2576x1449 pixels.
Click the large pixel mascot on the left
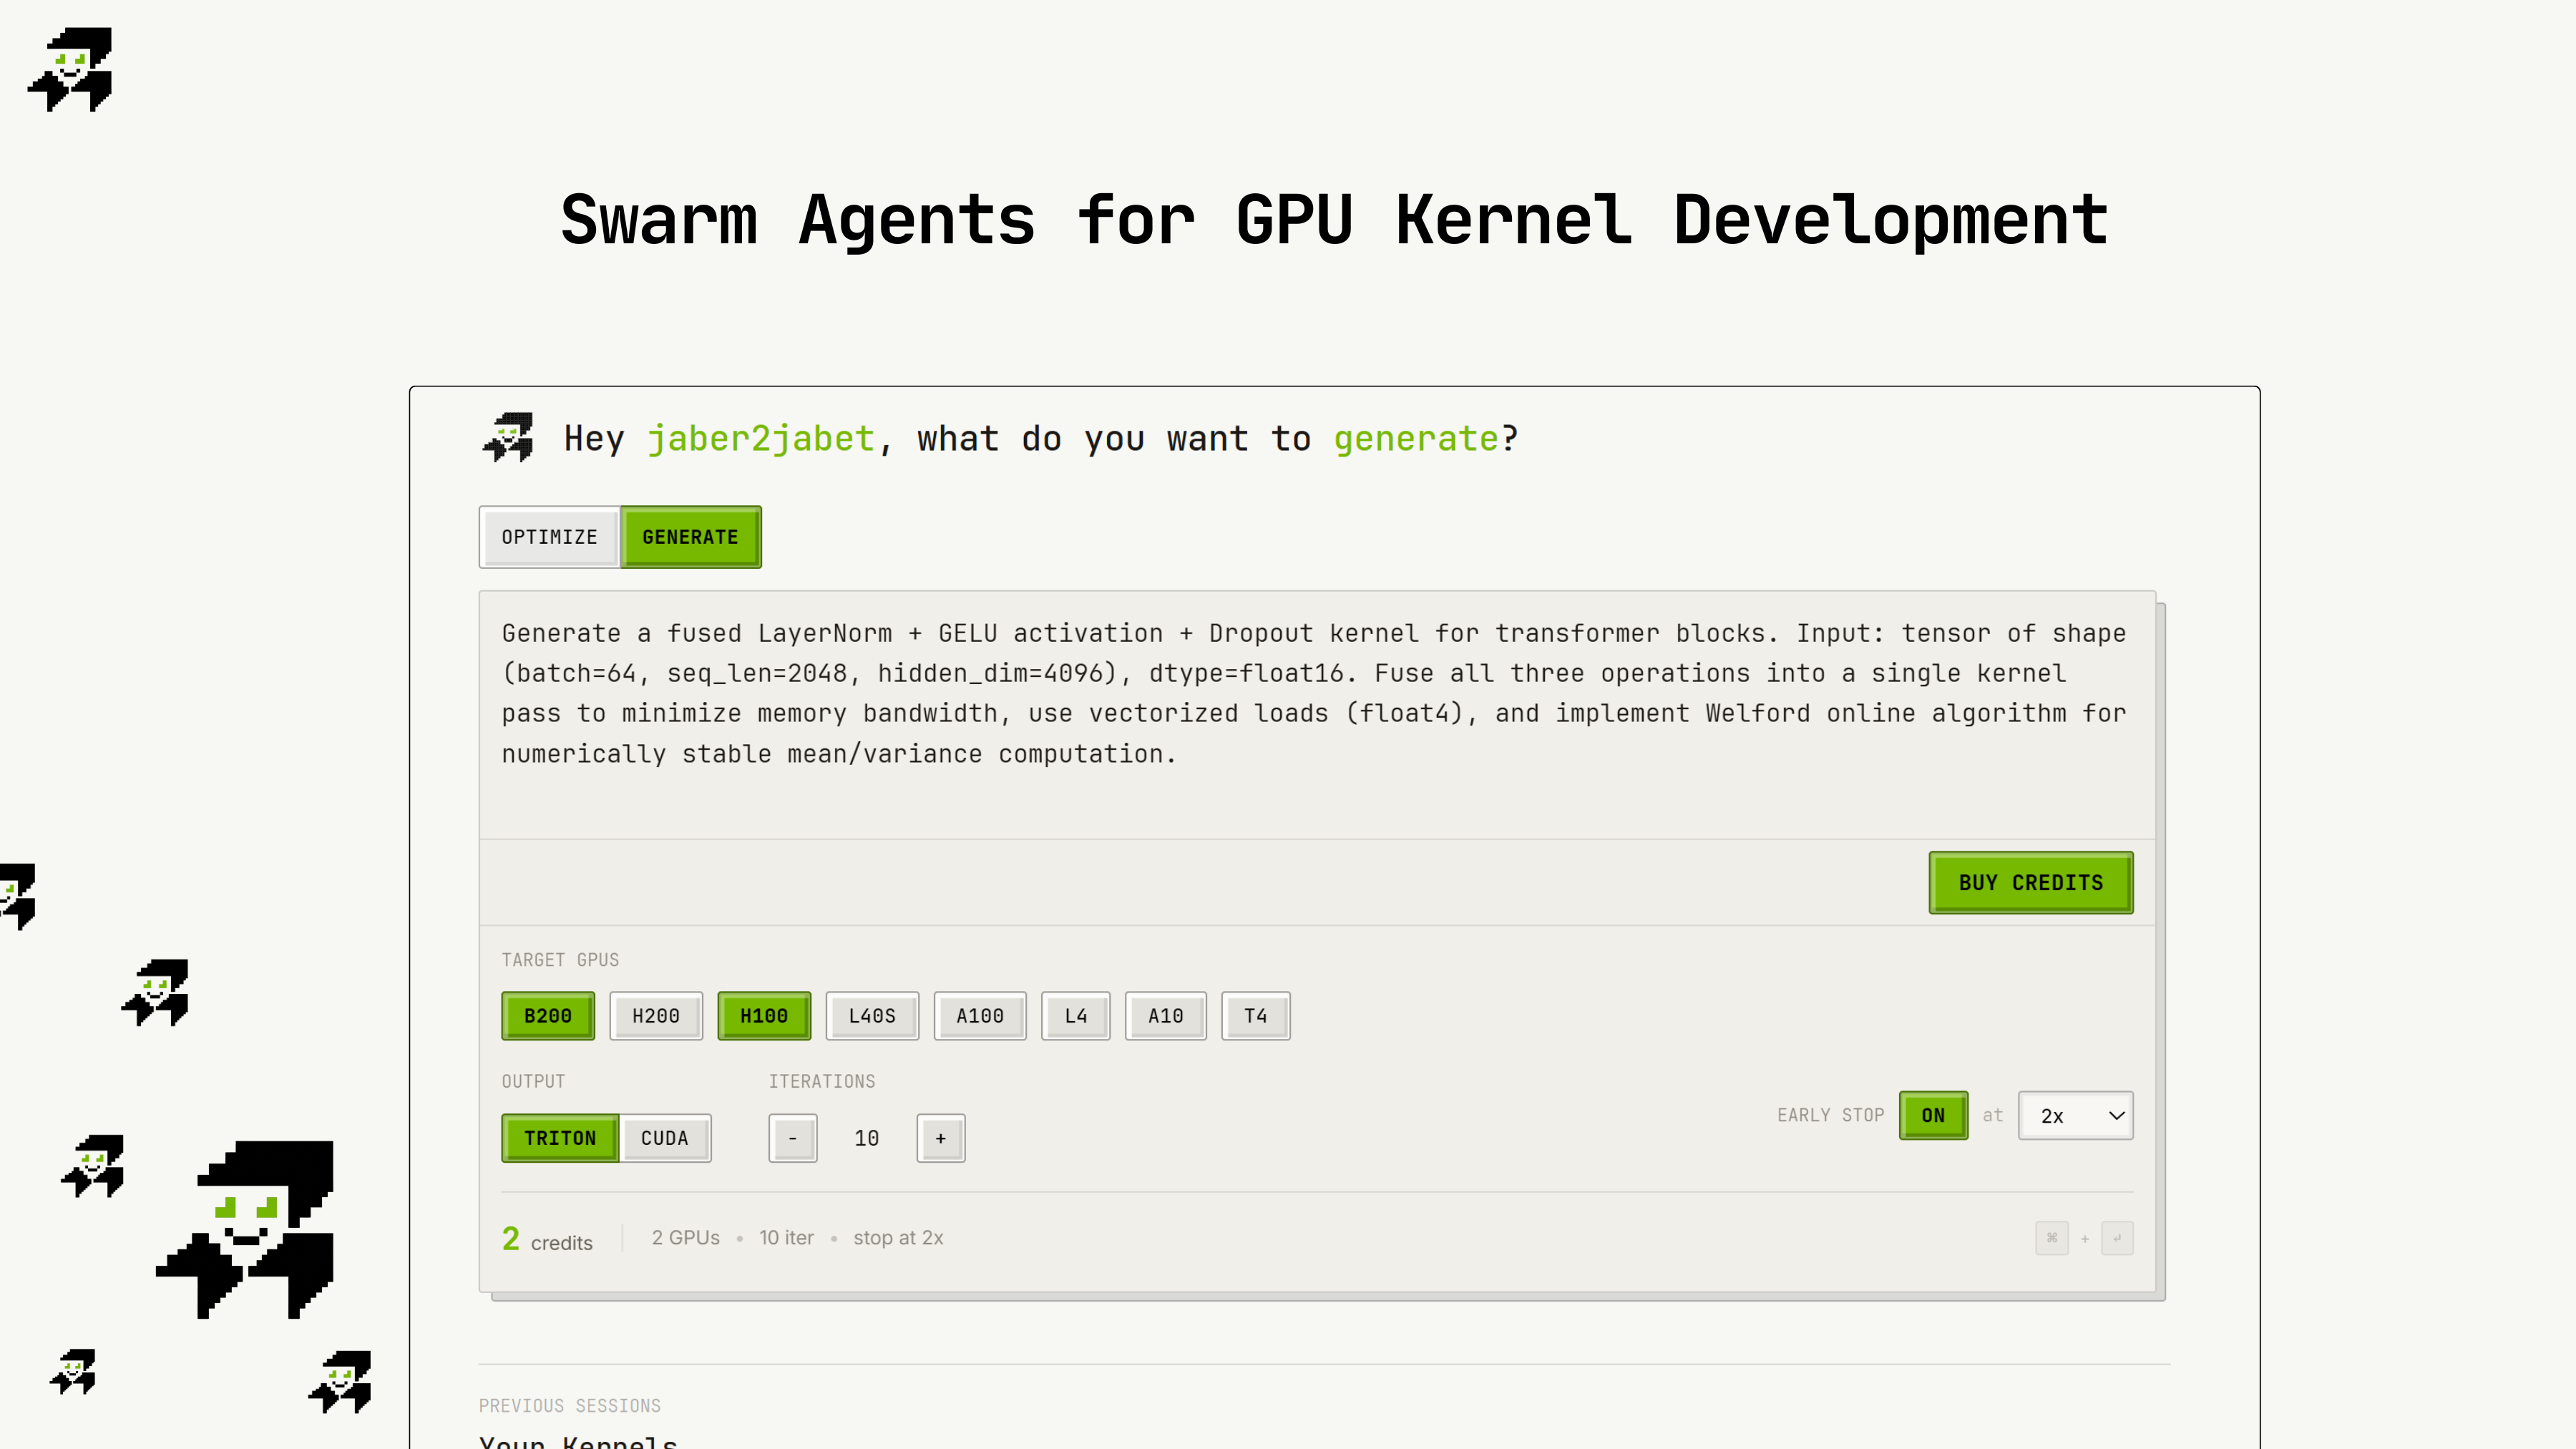click(247, 1229)
